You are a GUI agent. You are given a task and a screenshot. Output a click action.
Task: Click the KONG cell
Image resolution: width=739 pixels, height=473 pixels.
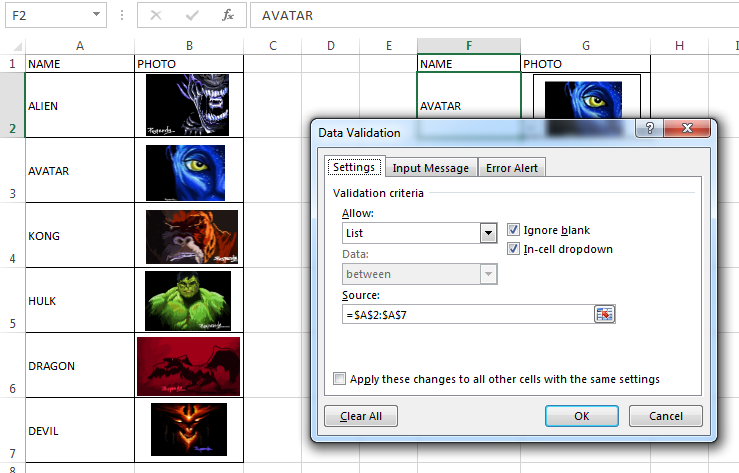click(80, 235)
